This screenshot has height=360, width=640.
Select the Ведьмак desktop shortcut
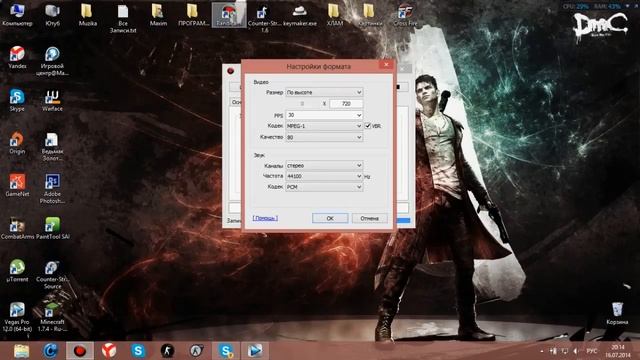[x=52, y=145]
